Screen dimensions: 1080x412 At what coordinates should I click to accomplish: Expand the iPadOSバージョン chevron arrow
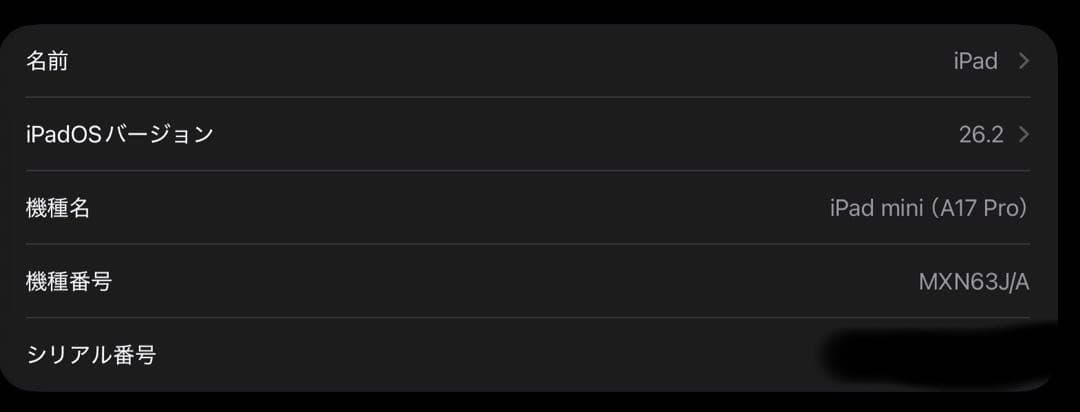(1023, 134)
